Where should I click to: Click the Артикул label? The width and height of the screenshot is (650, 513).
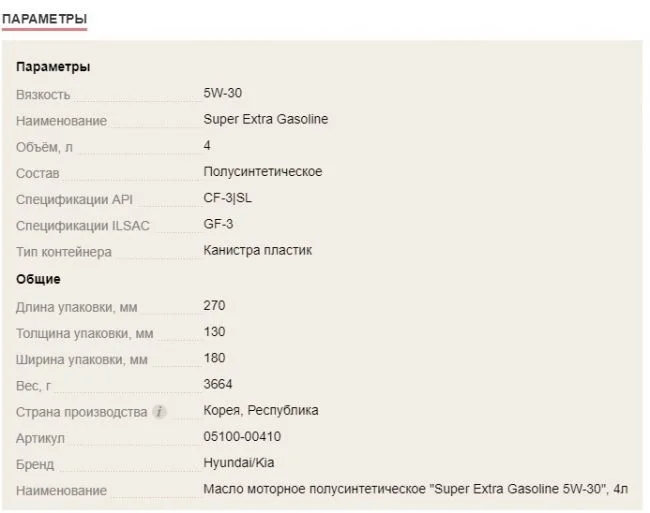40,439
